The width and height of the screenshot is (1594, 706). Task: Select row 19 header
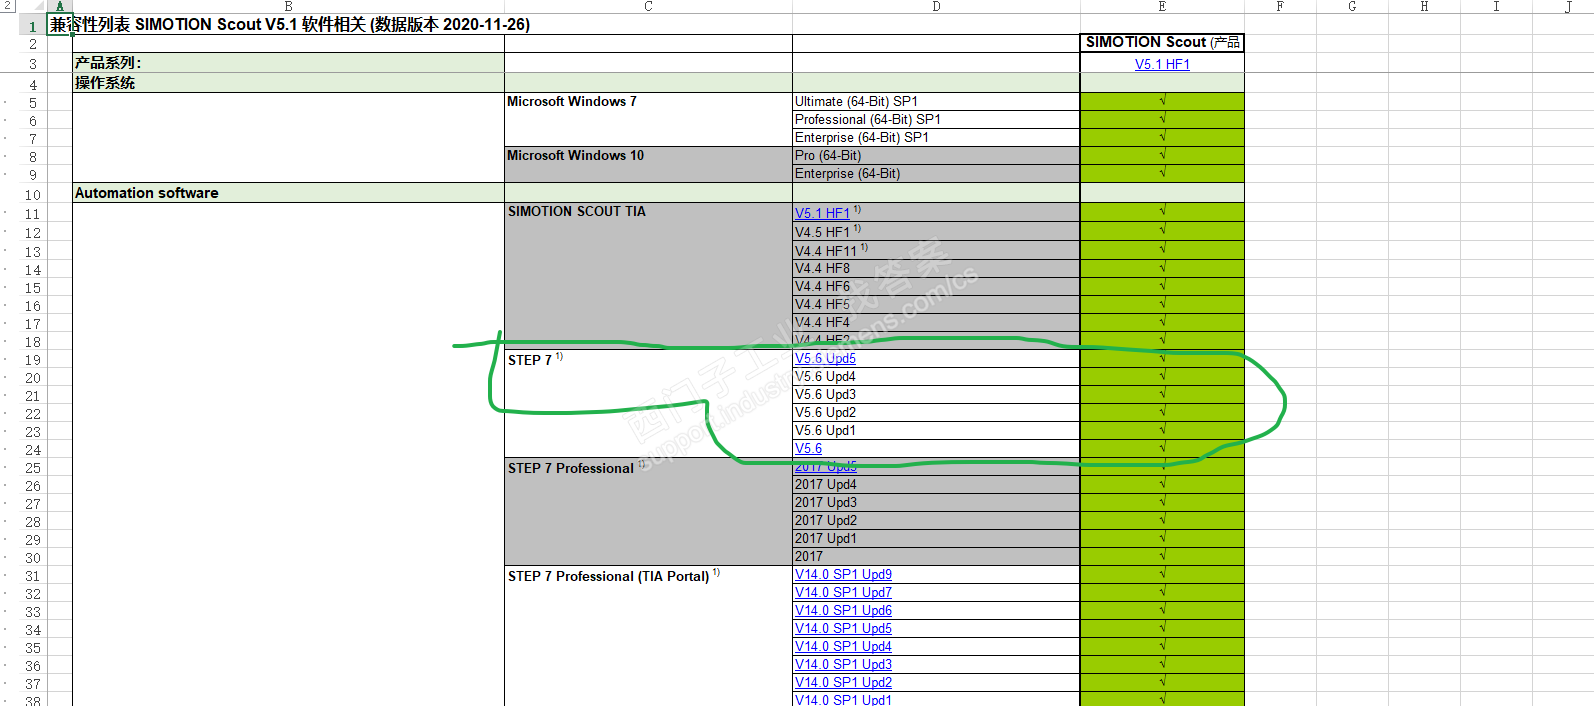(33, 360)
